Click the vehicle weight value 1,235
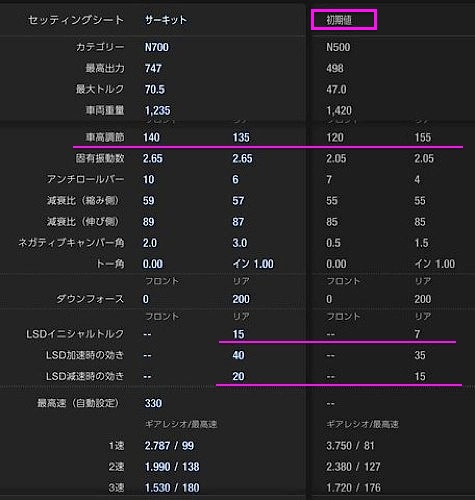Image resolution: width=475 pixels, height=500 pixels. click(x=157, y=111)
